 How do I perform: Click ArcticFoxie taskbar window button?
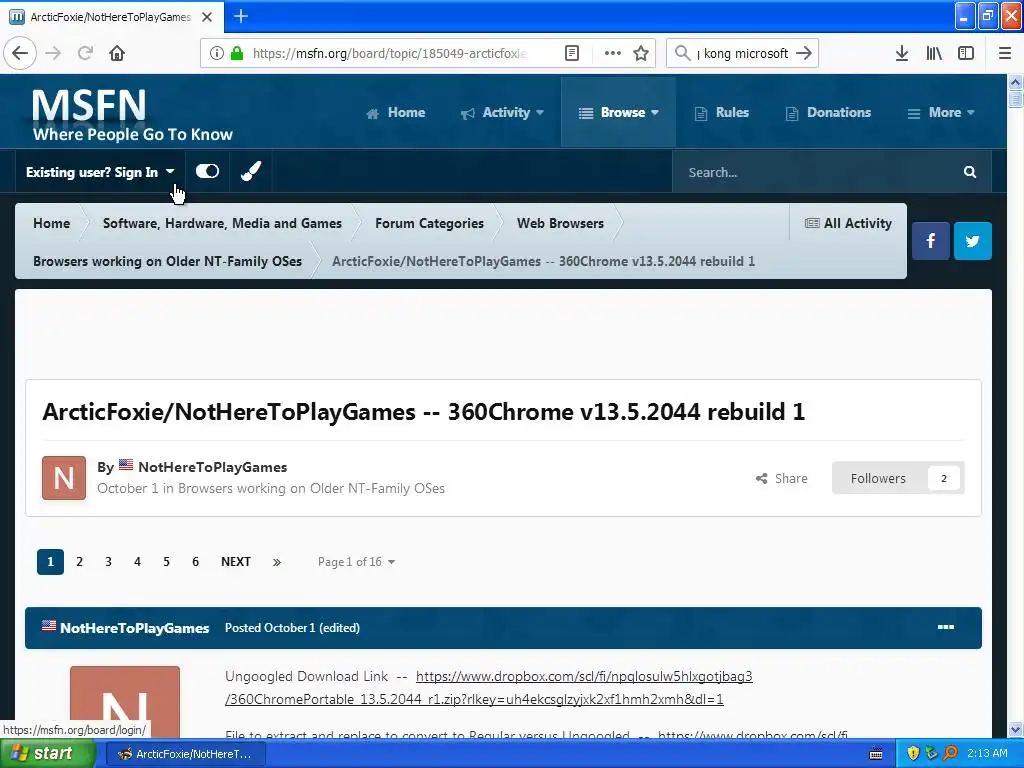pyautogui.click(x=185, y=754)
